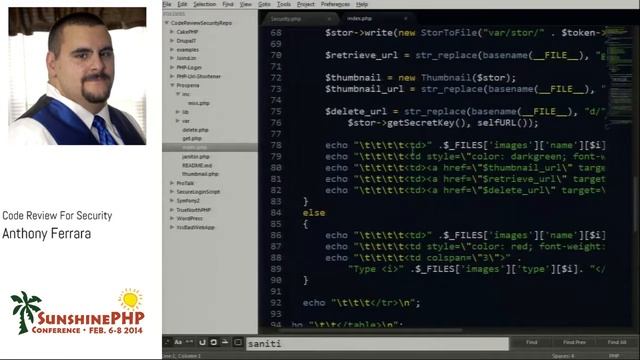
Task: Toggle highlight matches icon in find bar
Action: 225,342
